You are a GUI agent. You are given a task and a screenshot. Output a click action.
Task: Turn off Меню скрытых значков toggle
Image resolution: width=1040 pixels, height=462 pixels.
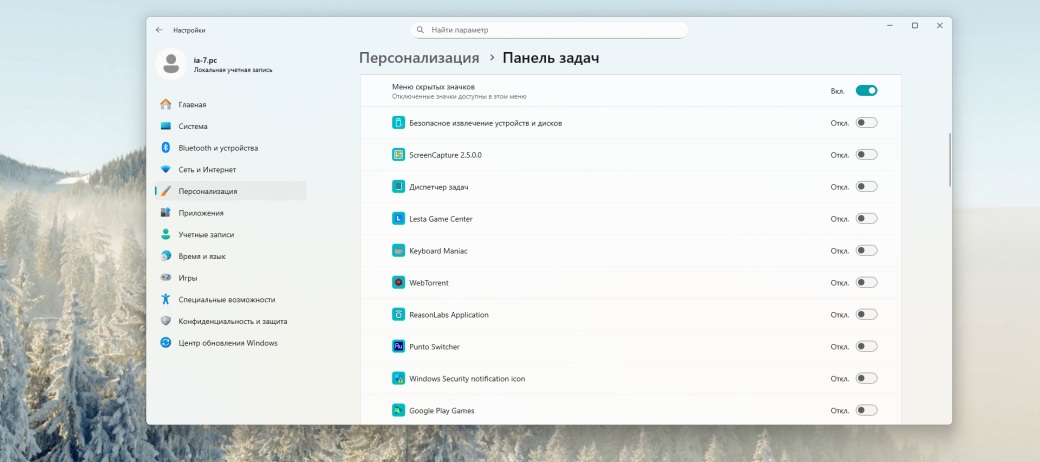pos(866,91)
